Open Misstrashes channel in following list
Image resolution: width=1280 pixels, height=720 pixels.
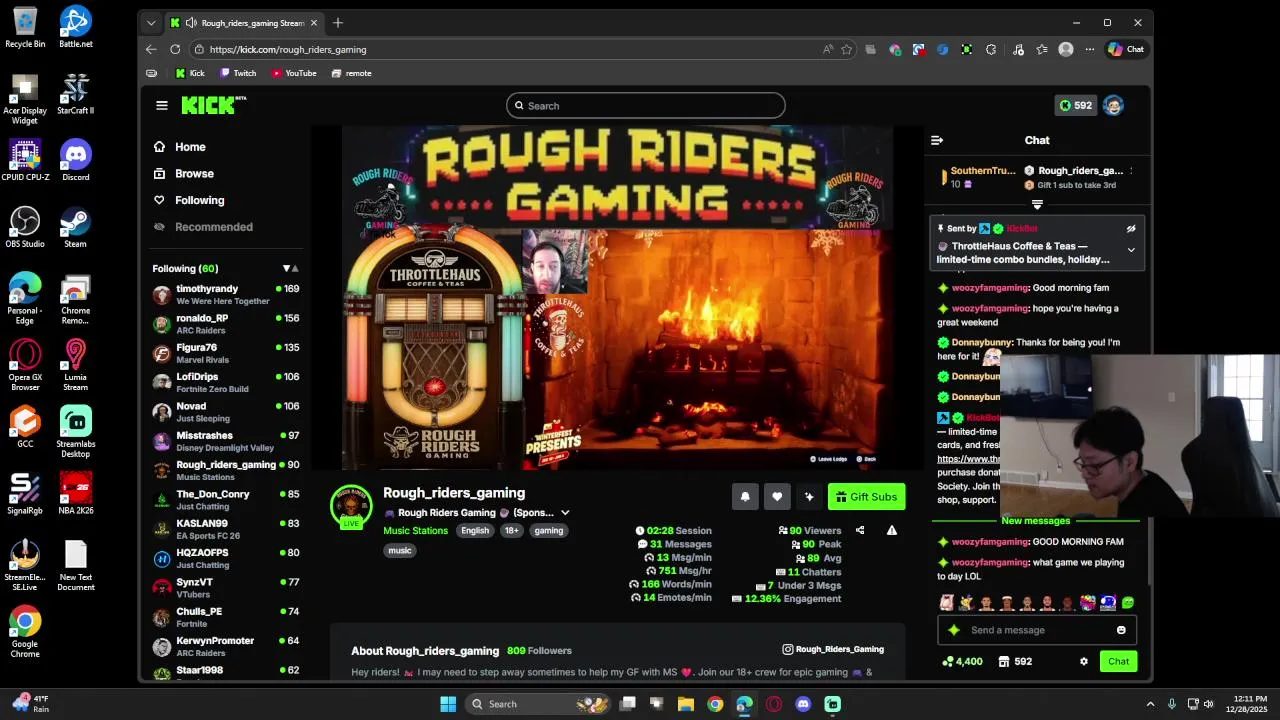225,441
